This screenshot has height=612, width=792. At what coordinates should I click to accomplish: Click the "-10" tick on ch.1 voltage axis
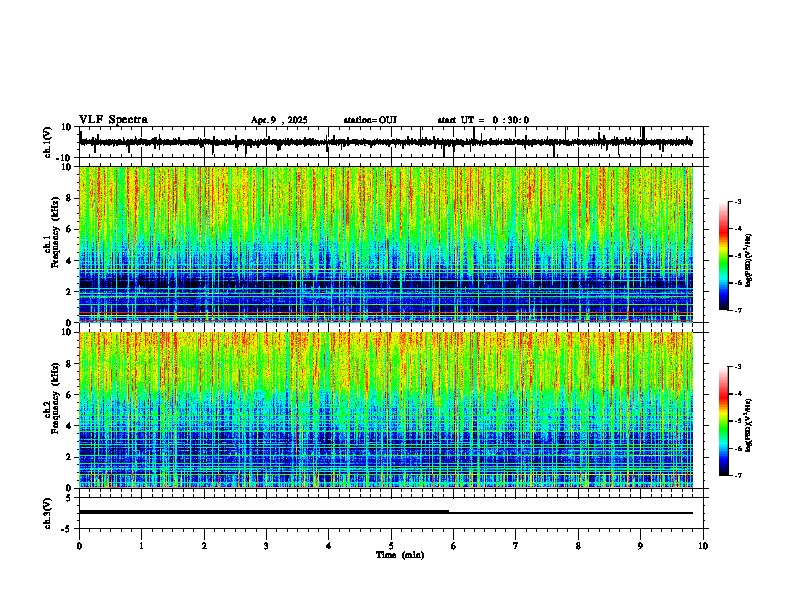point(65,158)
